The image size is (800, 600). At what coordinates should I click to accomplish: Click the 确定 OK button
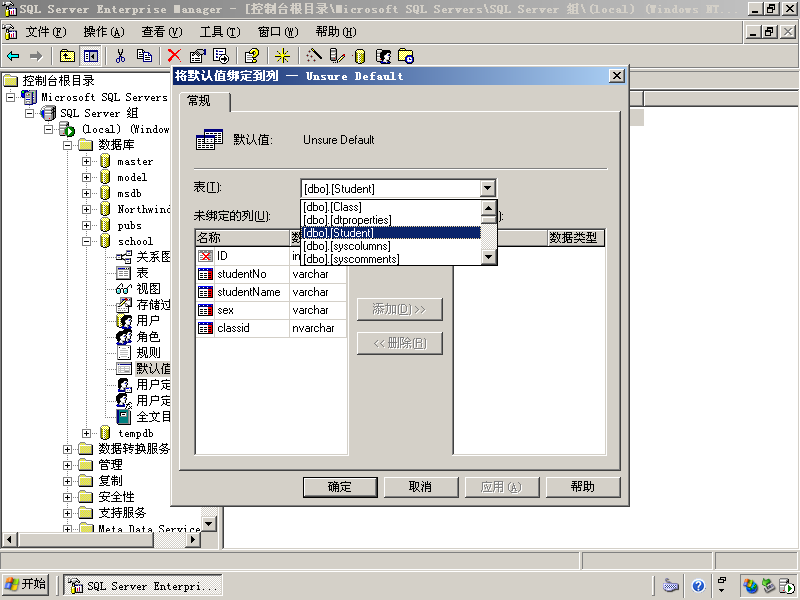pyautogui.click(x=340, y=487)
